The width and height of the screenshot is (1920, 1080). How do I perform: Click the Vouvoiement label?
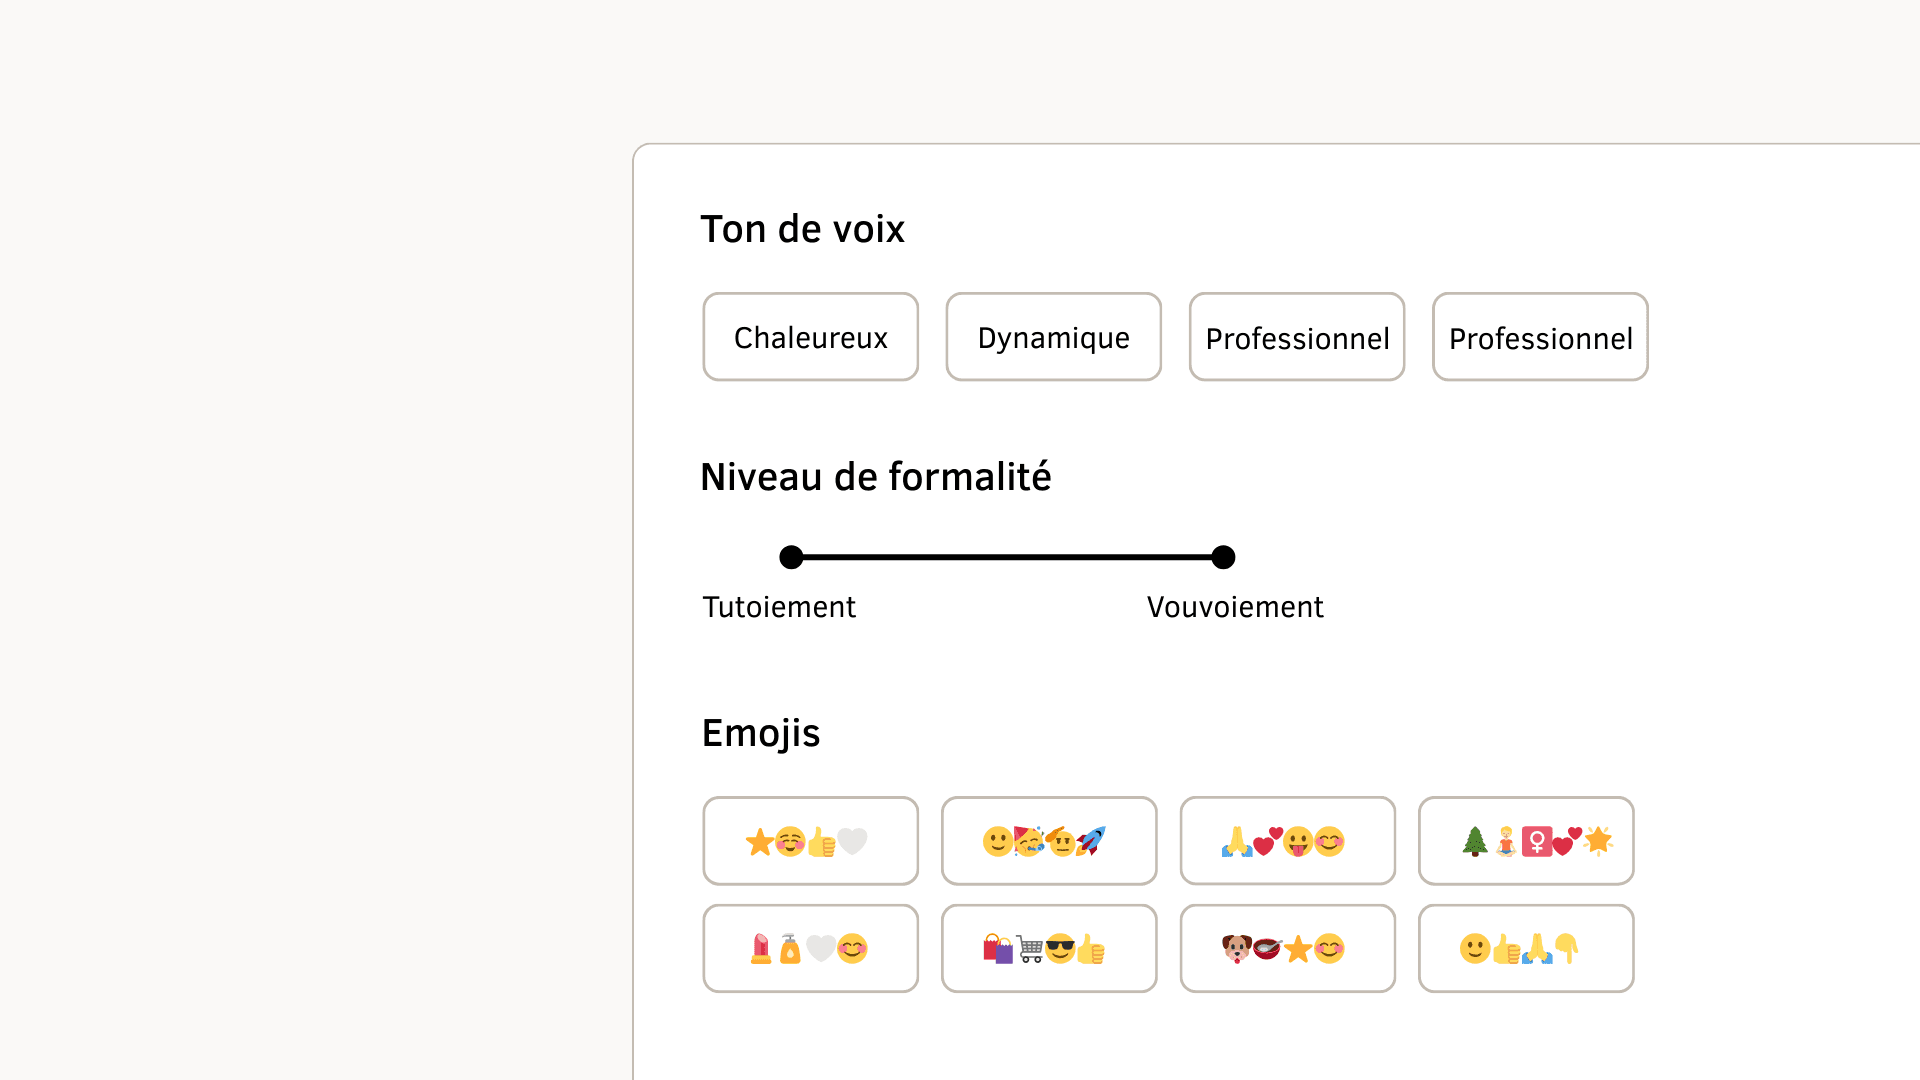[x=1234, y=606]
